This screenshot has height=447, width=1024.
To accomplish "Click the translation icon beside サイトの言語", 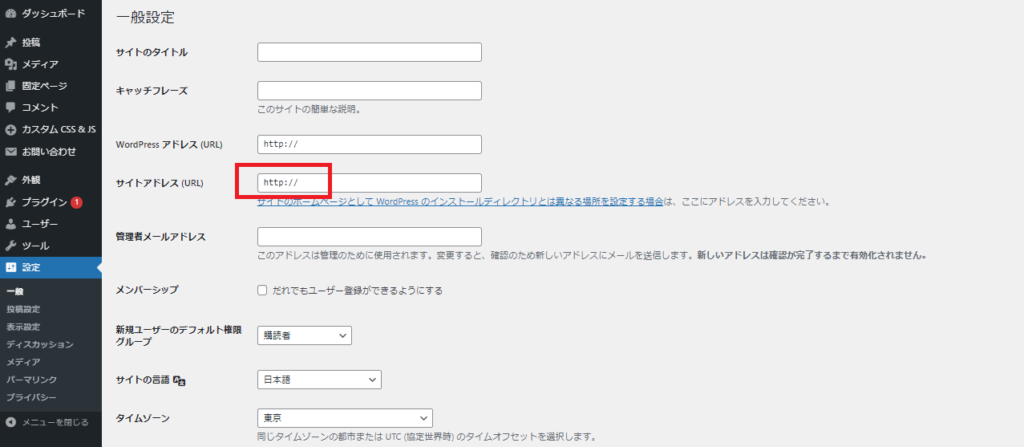I will 180,381.
